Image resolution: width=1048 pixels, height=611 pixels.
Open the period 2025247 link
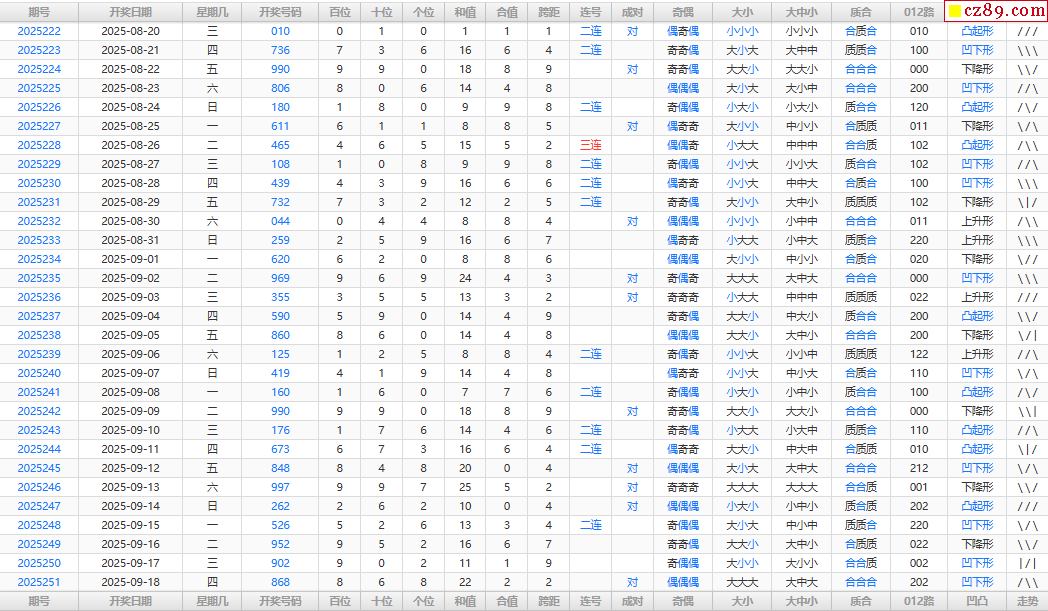(x=39, y=507)
